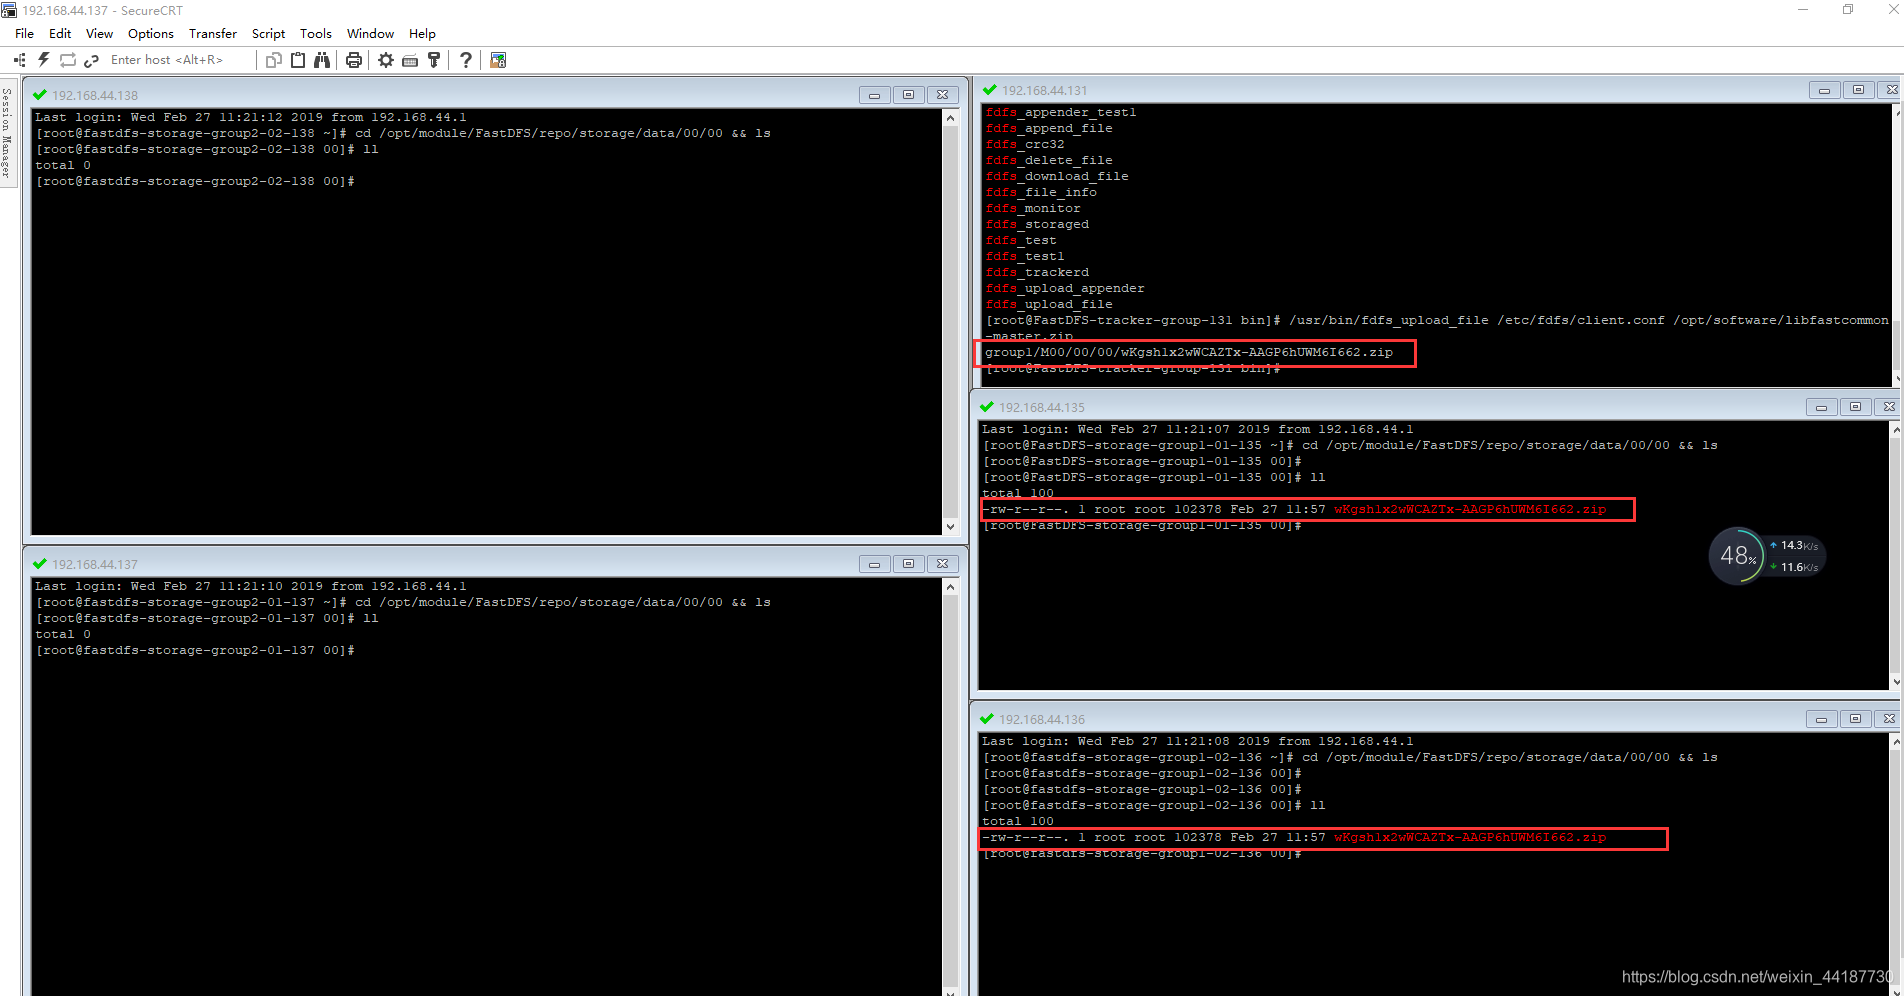
Task: Select the 192.168.44.136 session title
Action: click(1042, 720)
